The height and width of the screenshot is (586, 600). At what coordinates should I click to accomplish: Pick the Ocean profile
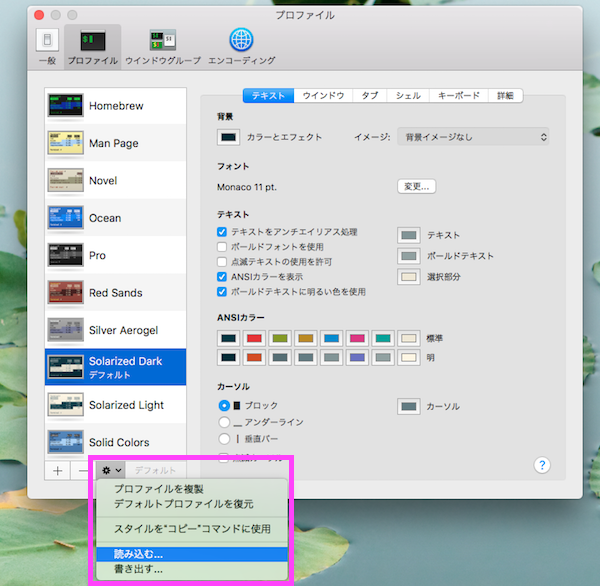115,218
